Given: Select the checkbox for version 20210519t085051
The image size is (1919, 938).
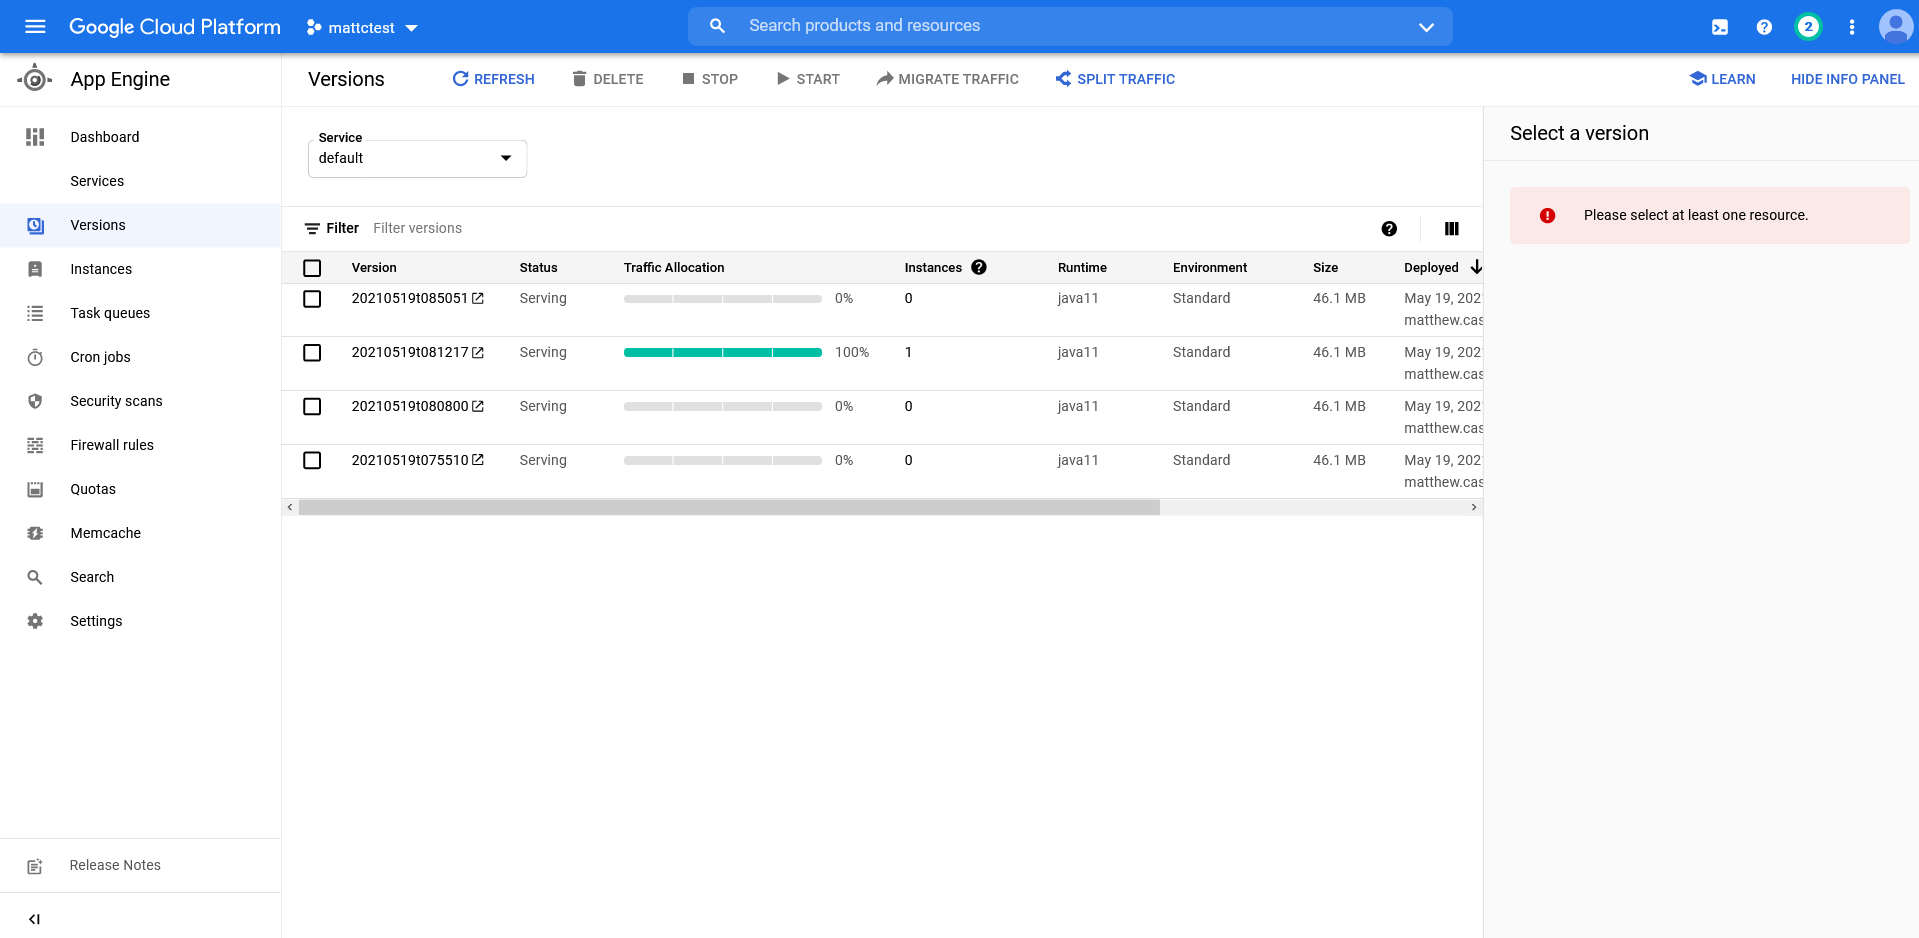Looking at the screenshot, I should [x=312, y=299].
